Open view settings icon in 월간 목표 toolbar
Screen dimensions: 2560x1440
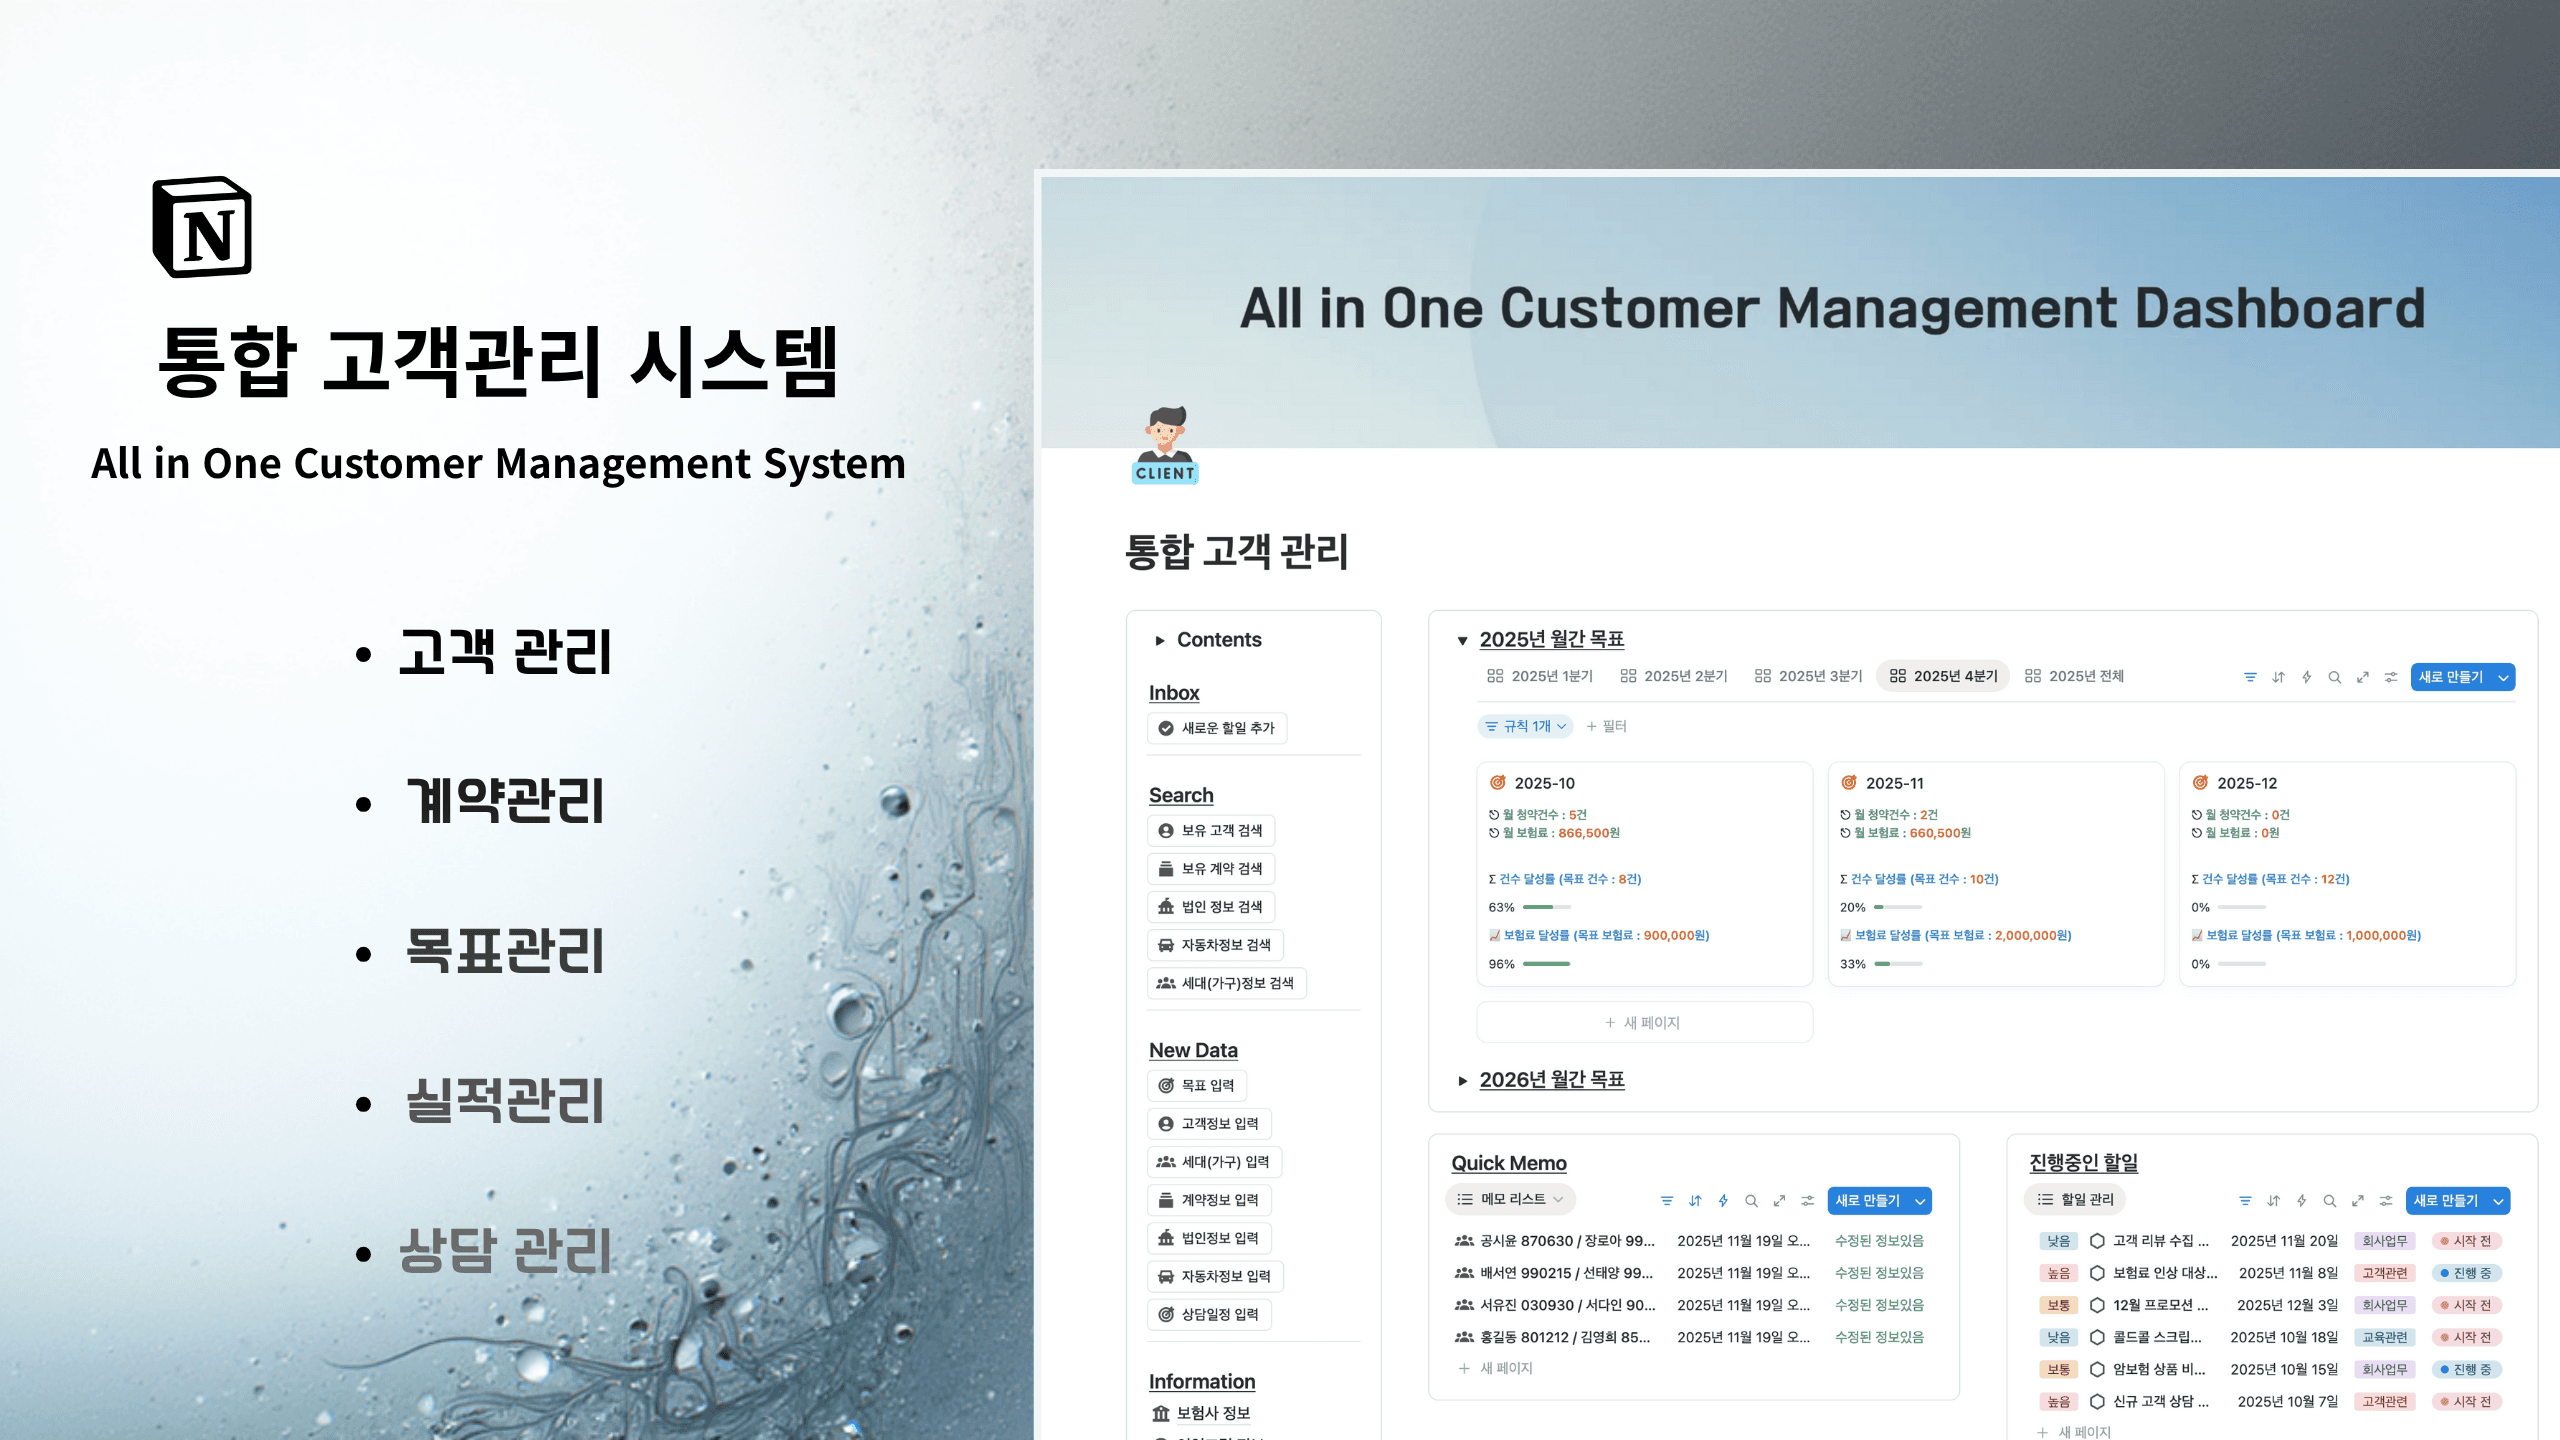click(x=2390, y=677)
